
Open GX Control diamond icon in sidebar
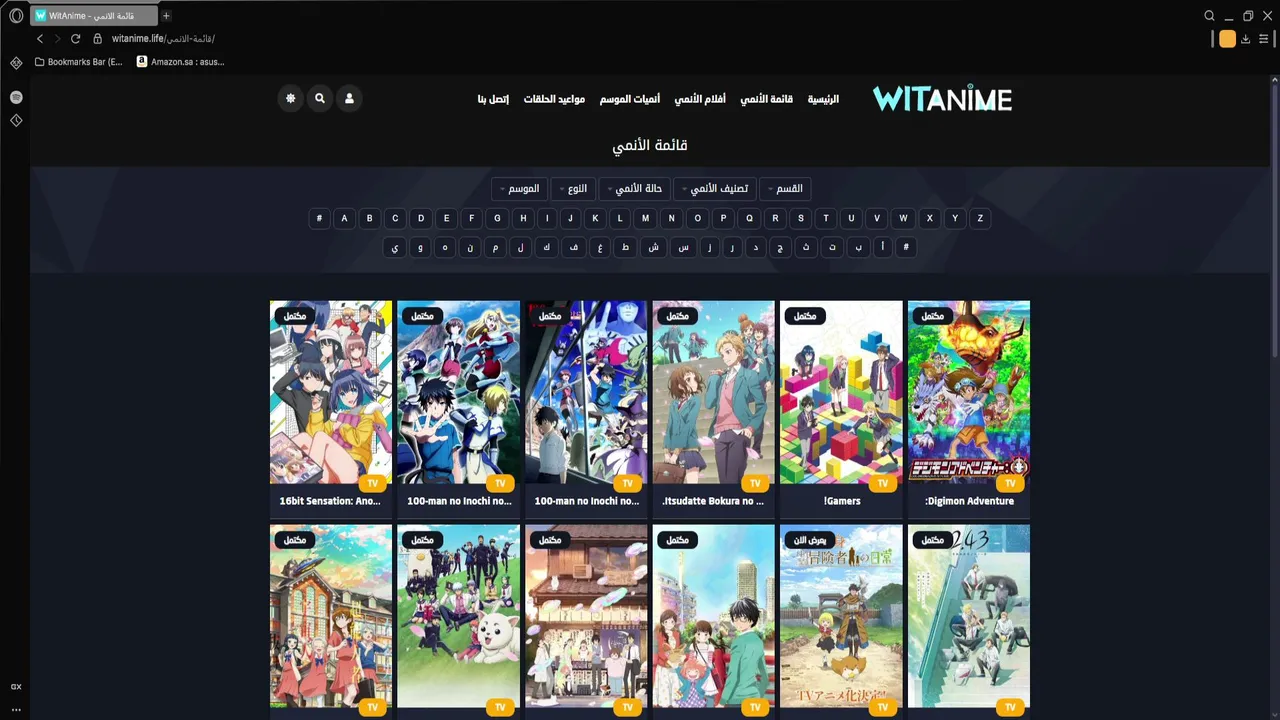[16, 63]
